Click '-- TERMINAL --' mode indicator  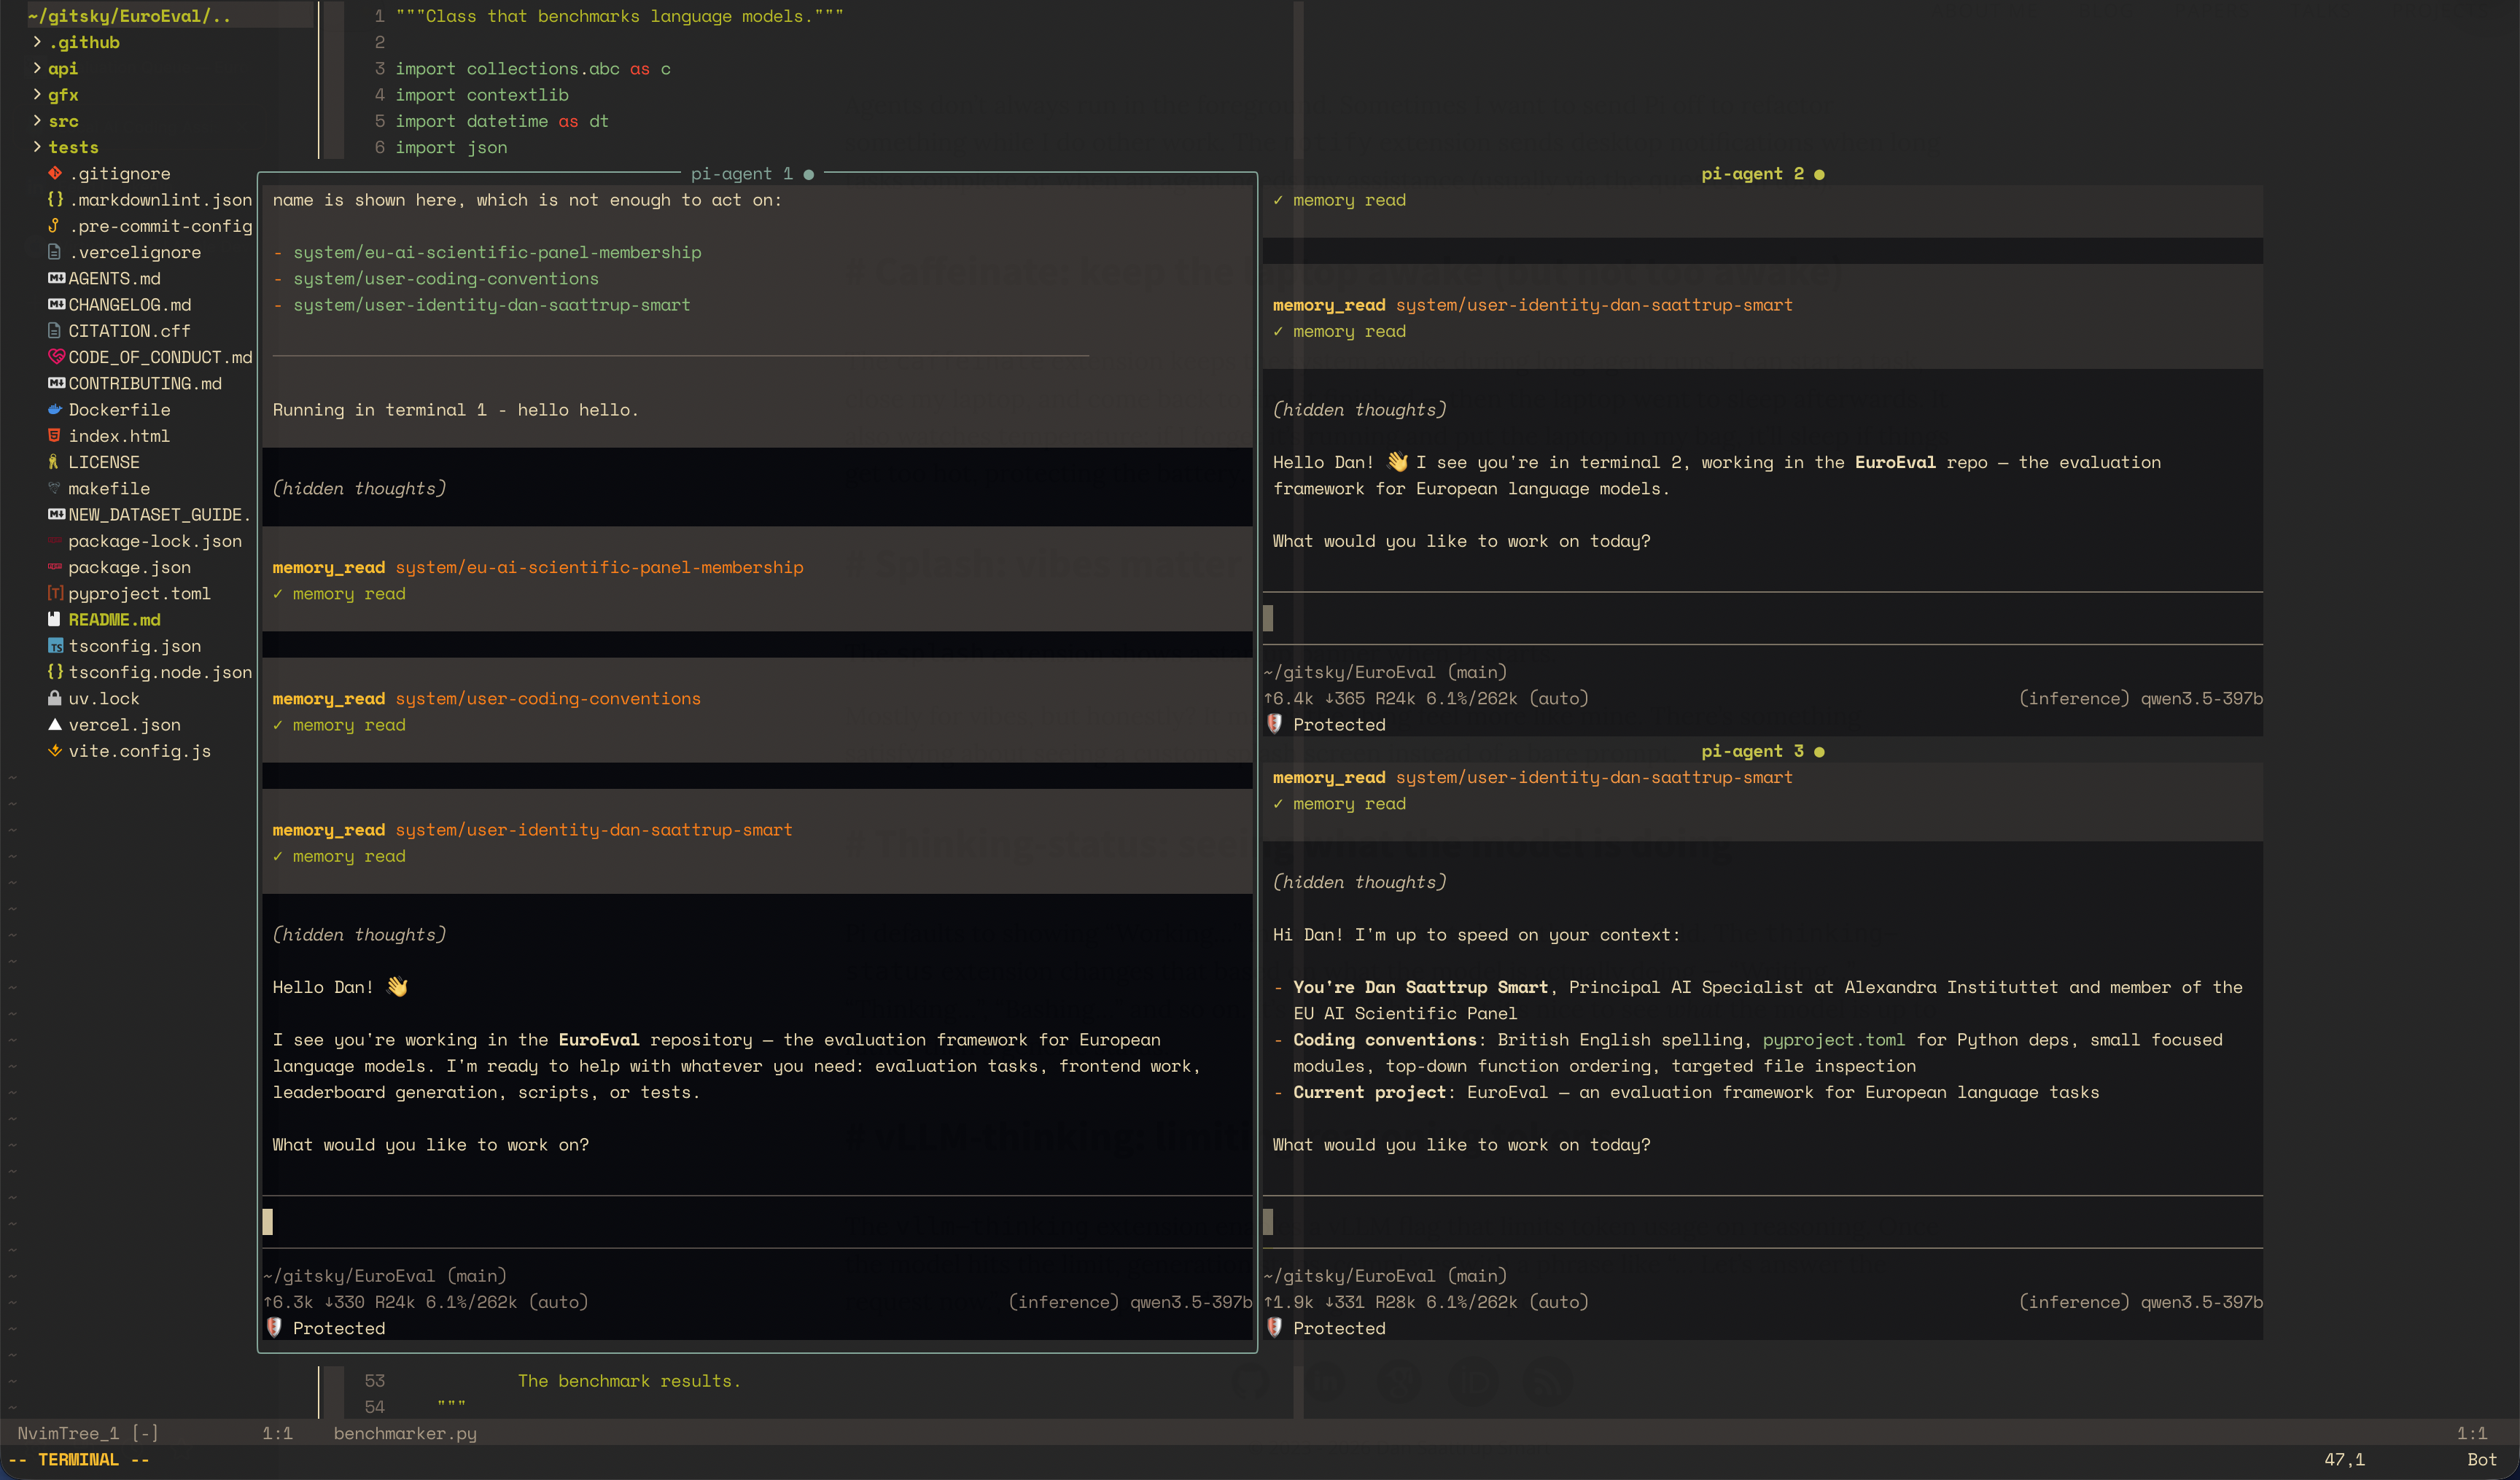tap(79, 1459)
